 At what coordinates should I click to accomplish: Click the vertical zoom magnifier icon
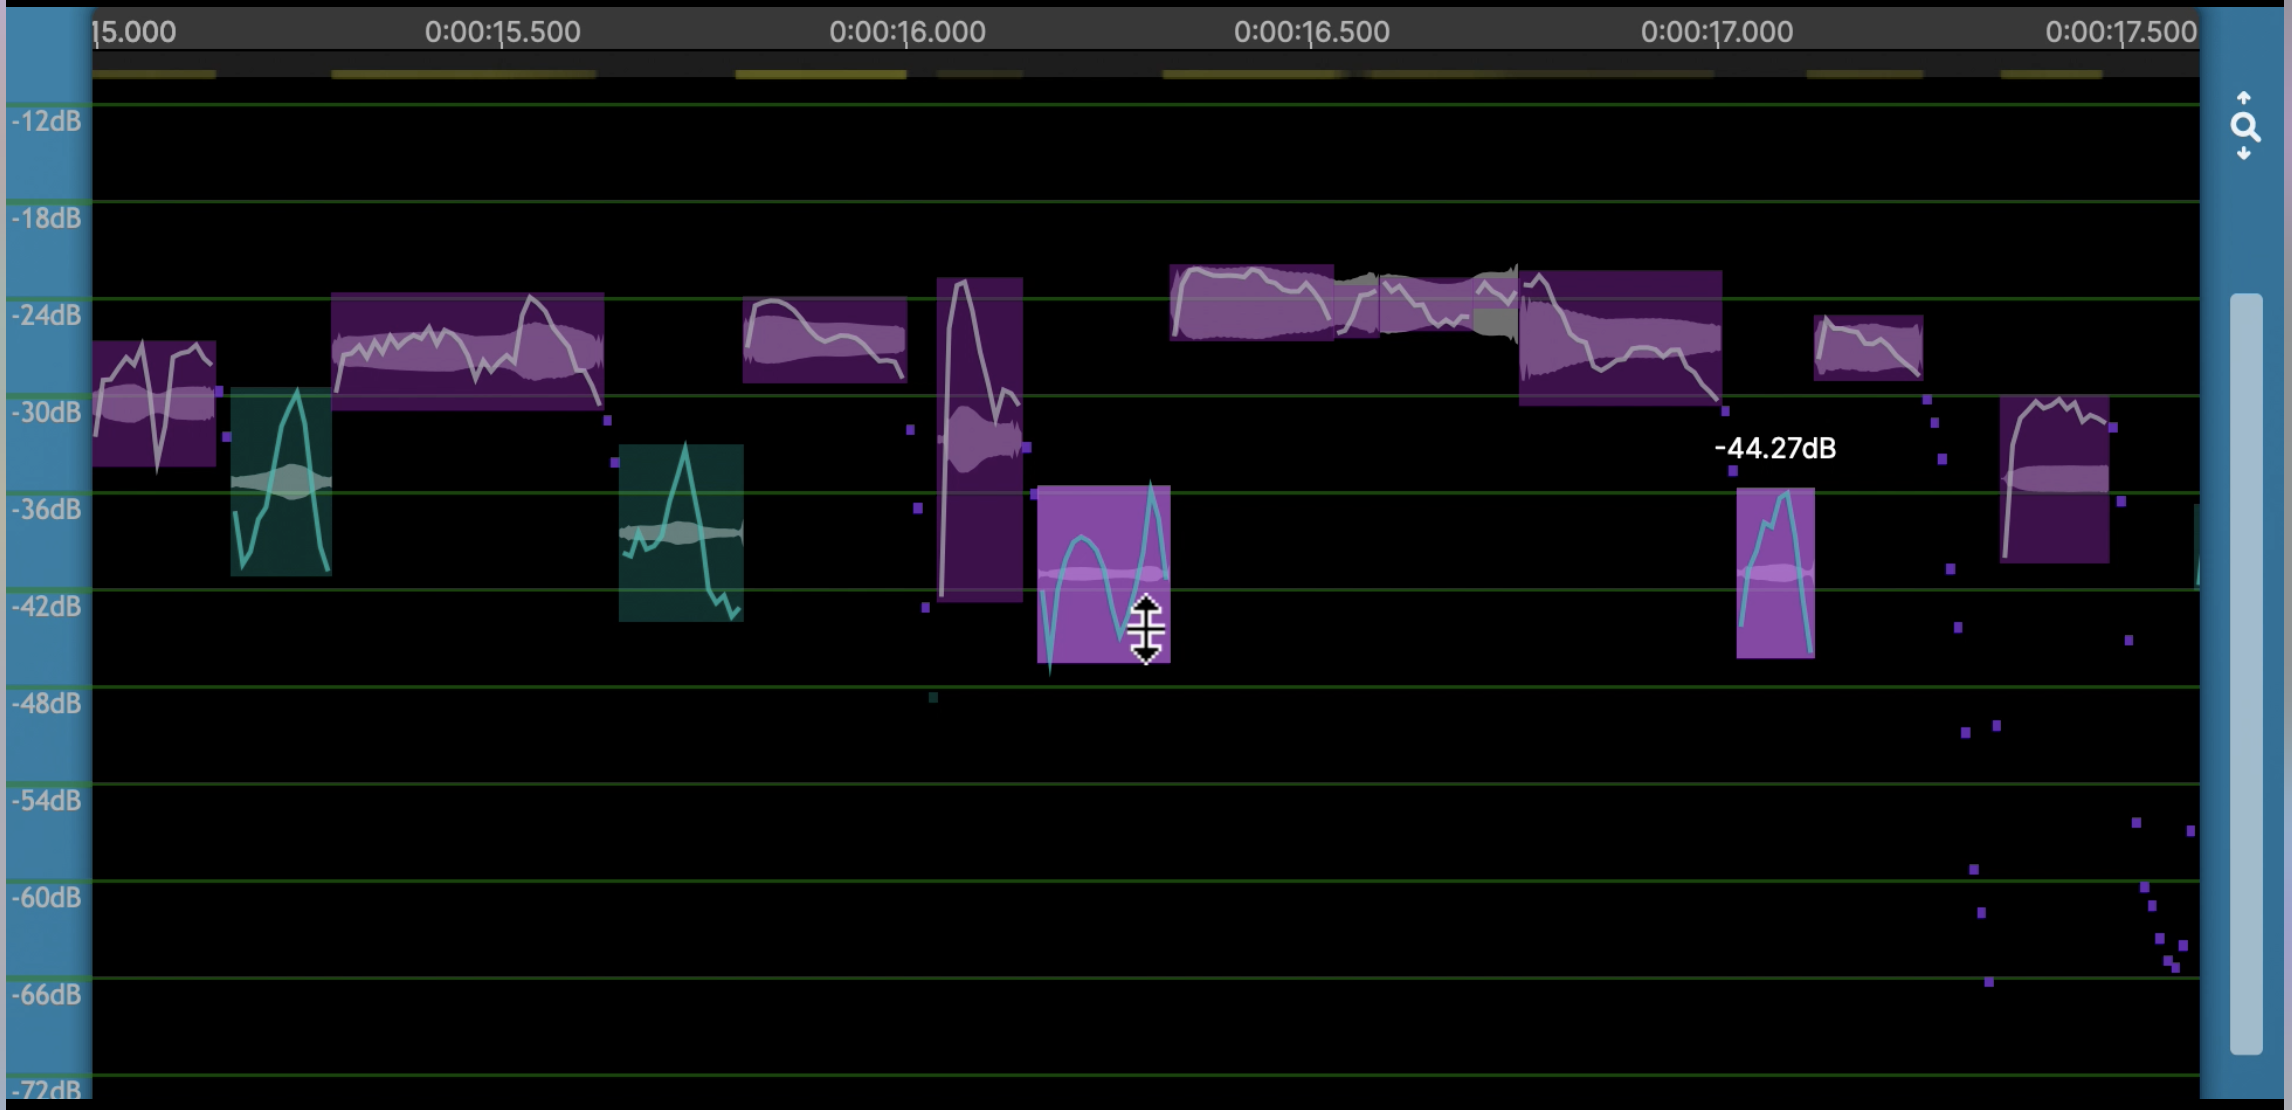[2245, 127]
